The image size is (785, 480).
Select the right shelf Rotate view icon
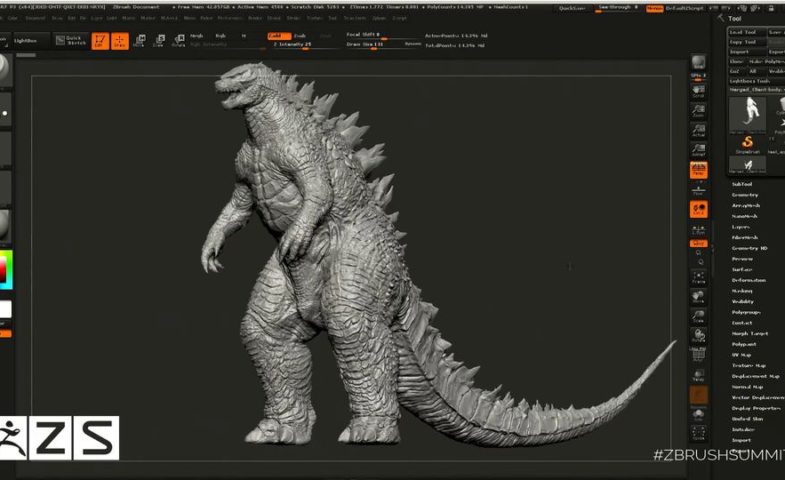698,335
